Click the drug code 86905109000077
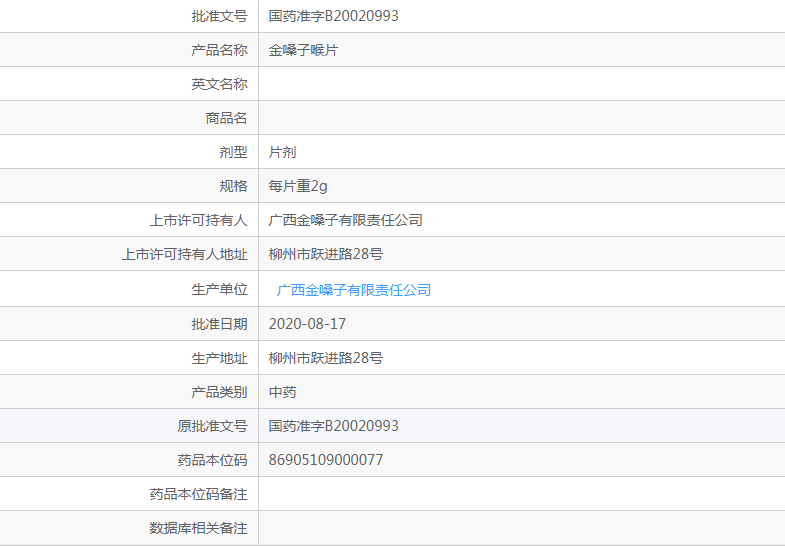The height and width of the screenshot is (547, 785). pyautogui.click(x=325, y=460)
